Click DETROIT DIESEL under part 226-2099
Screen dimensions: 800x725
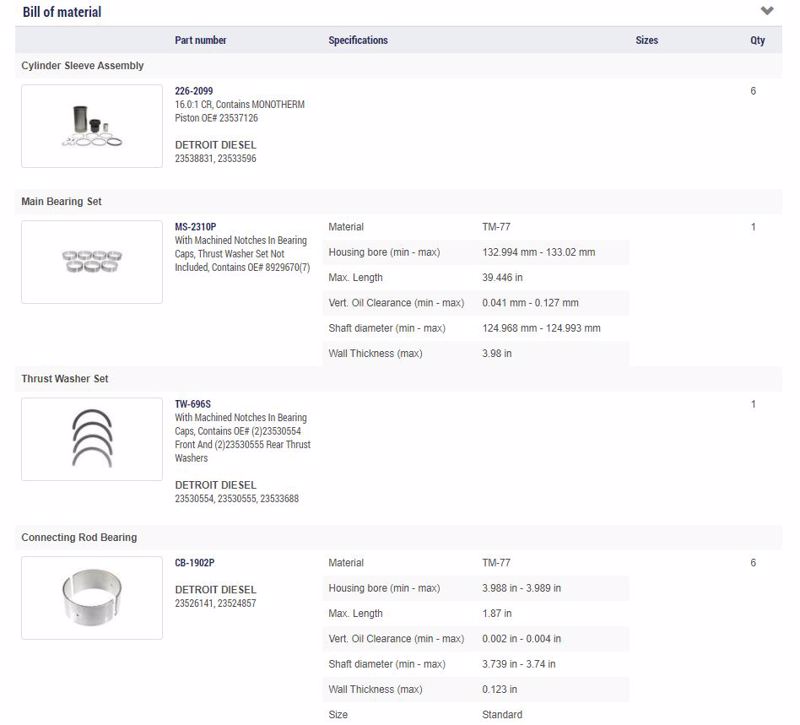215,145
